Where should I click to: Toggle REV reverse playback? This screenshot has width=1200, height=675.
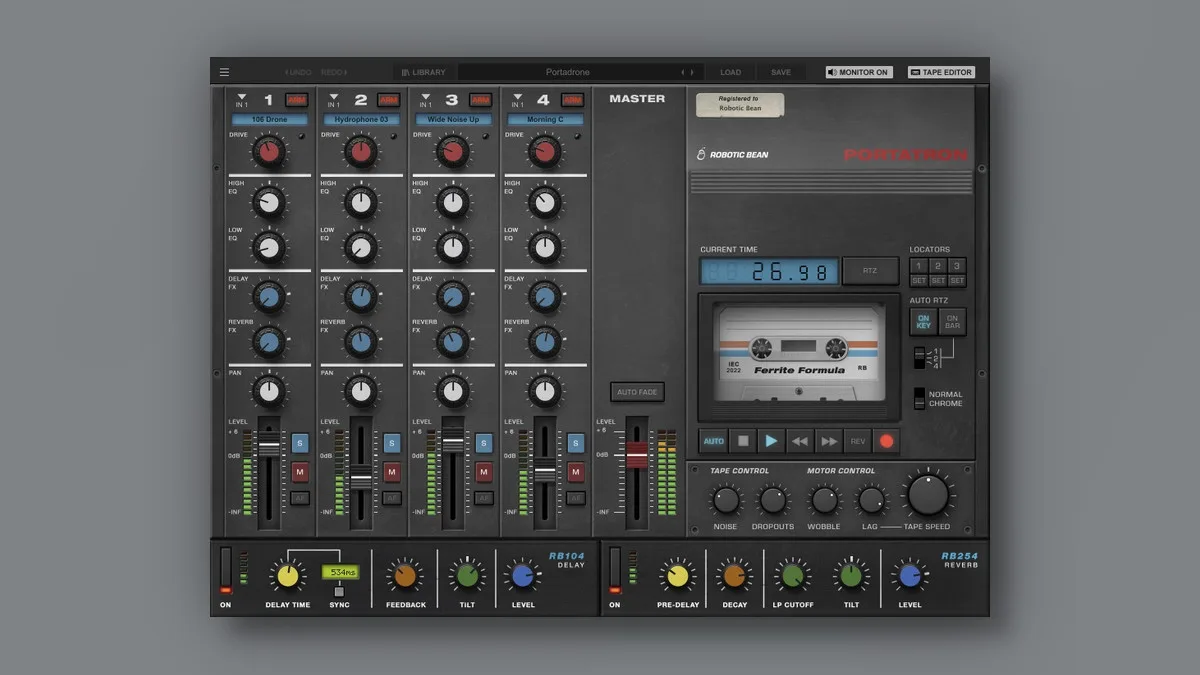tap(858, 440)
